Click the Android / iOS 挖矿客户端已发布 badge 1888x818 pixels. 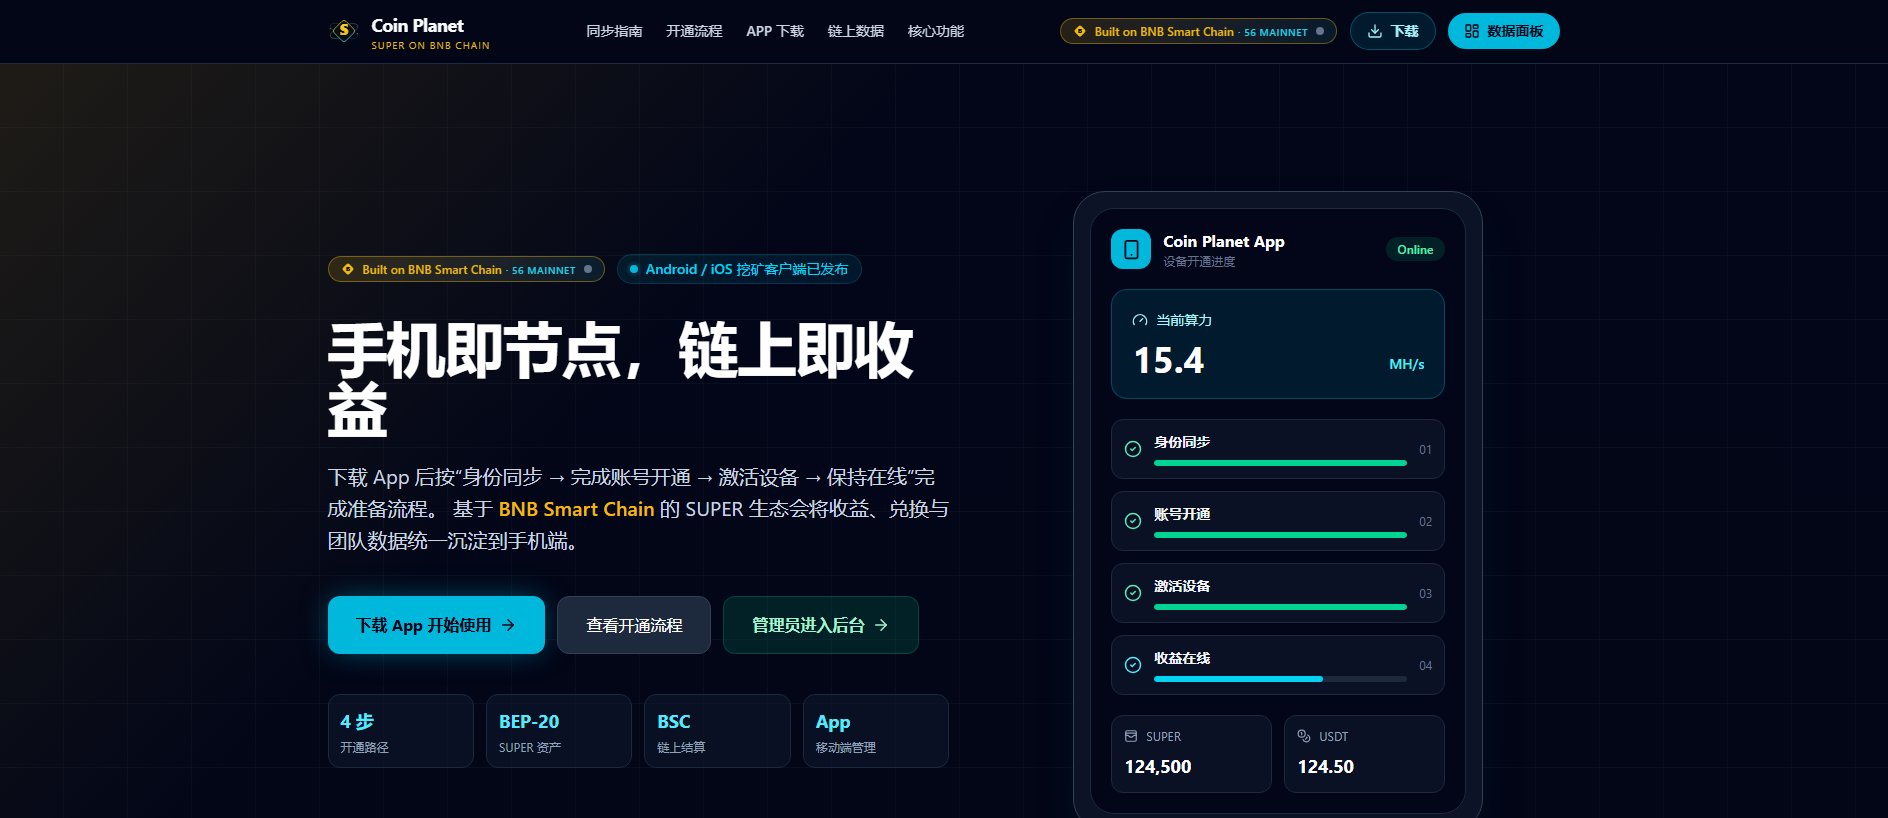tap(739, 269)
